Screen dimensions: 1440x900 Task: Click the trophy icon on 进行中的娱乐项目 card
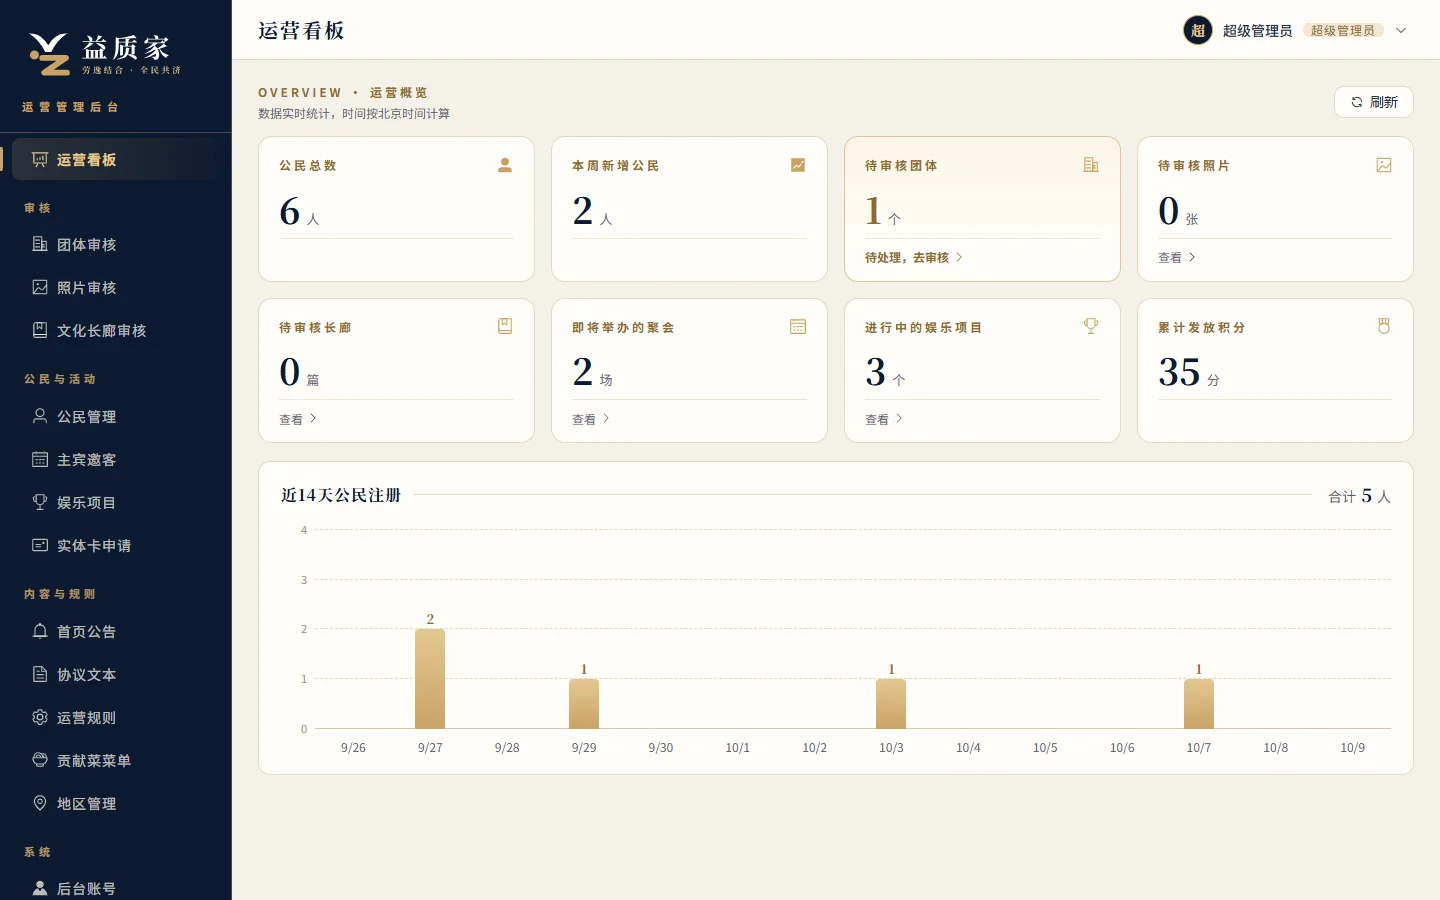tap(1091, 326)
